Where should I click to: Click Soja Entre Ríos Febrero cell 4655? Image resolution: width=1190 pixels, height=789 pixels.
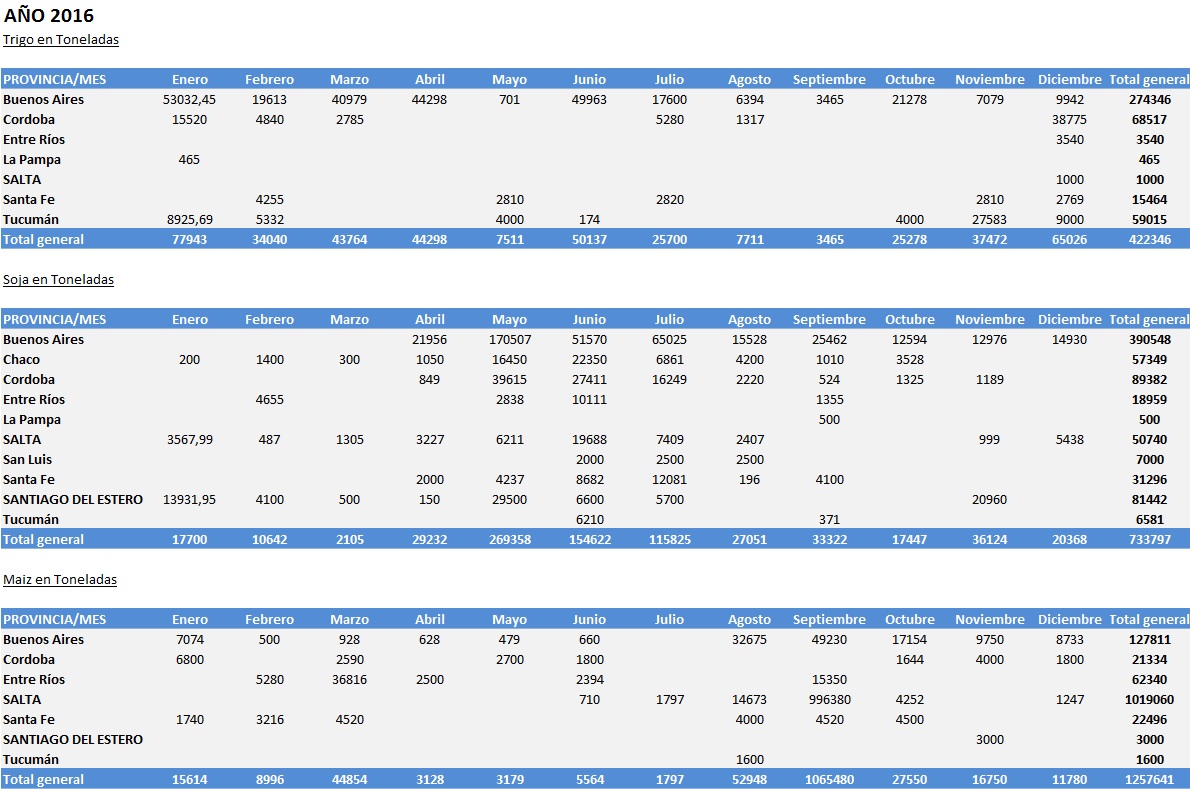(269, 399)
